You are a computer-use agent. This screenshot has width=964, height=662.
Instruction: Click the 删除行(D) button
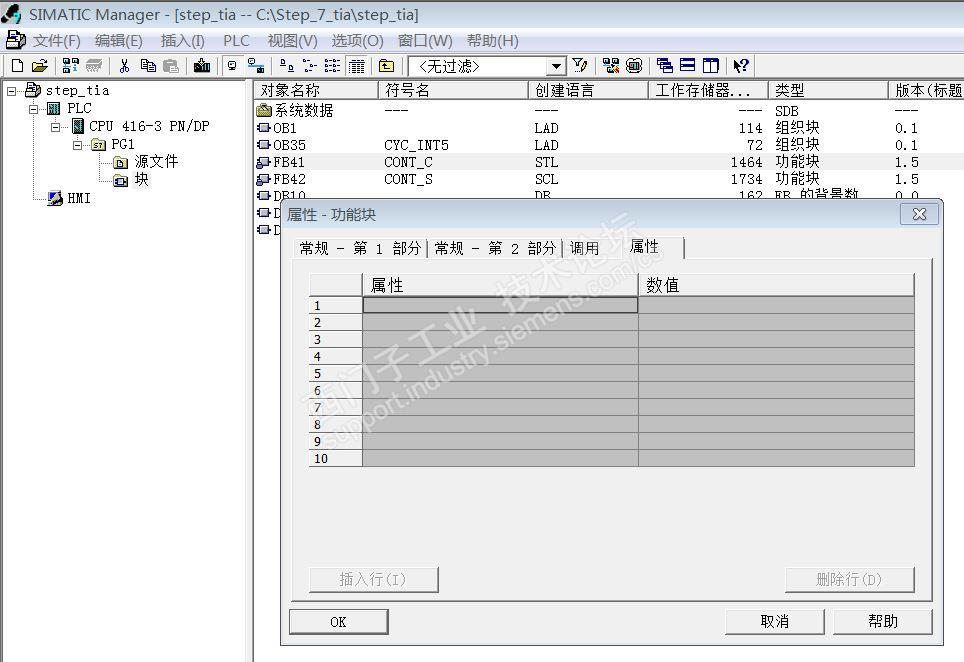click(x=849, y=579)
